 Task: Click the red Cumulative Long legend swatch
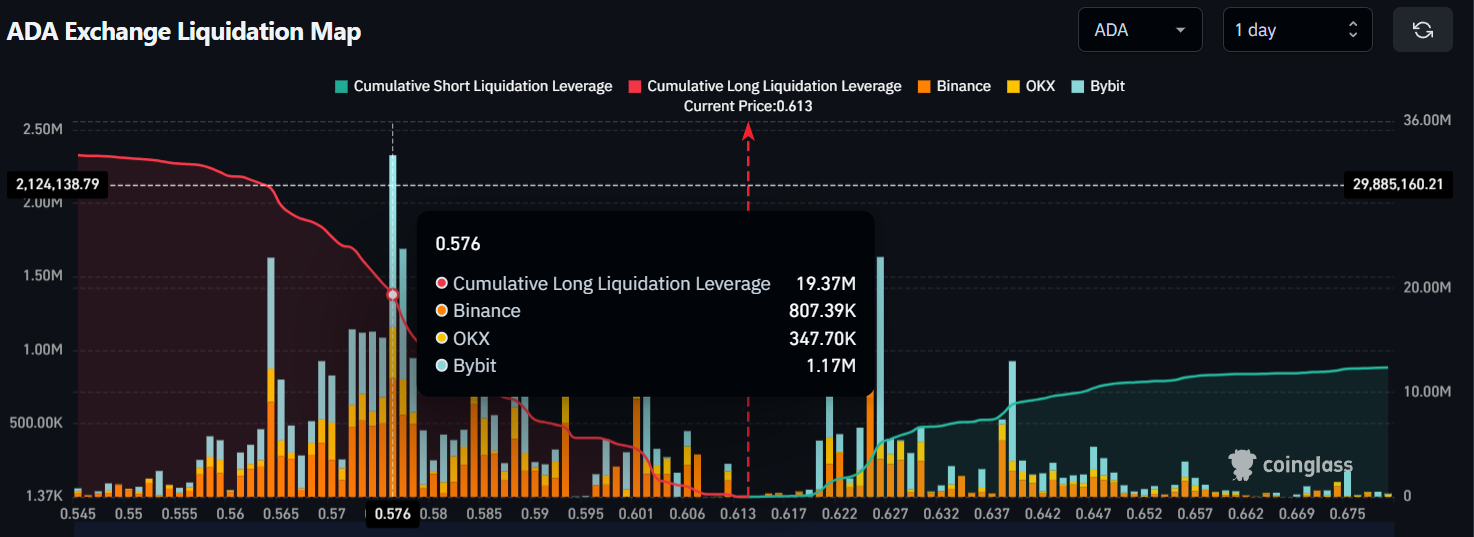click(x=634, y=87)
